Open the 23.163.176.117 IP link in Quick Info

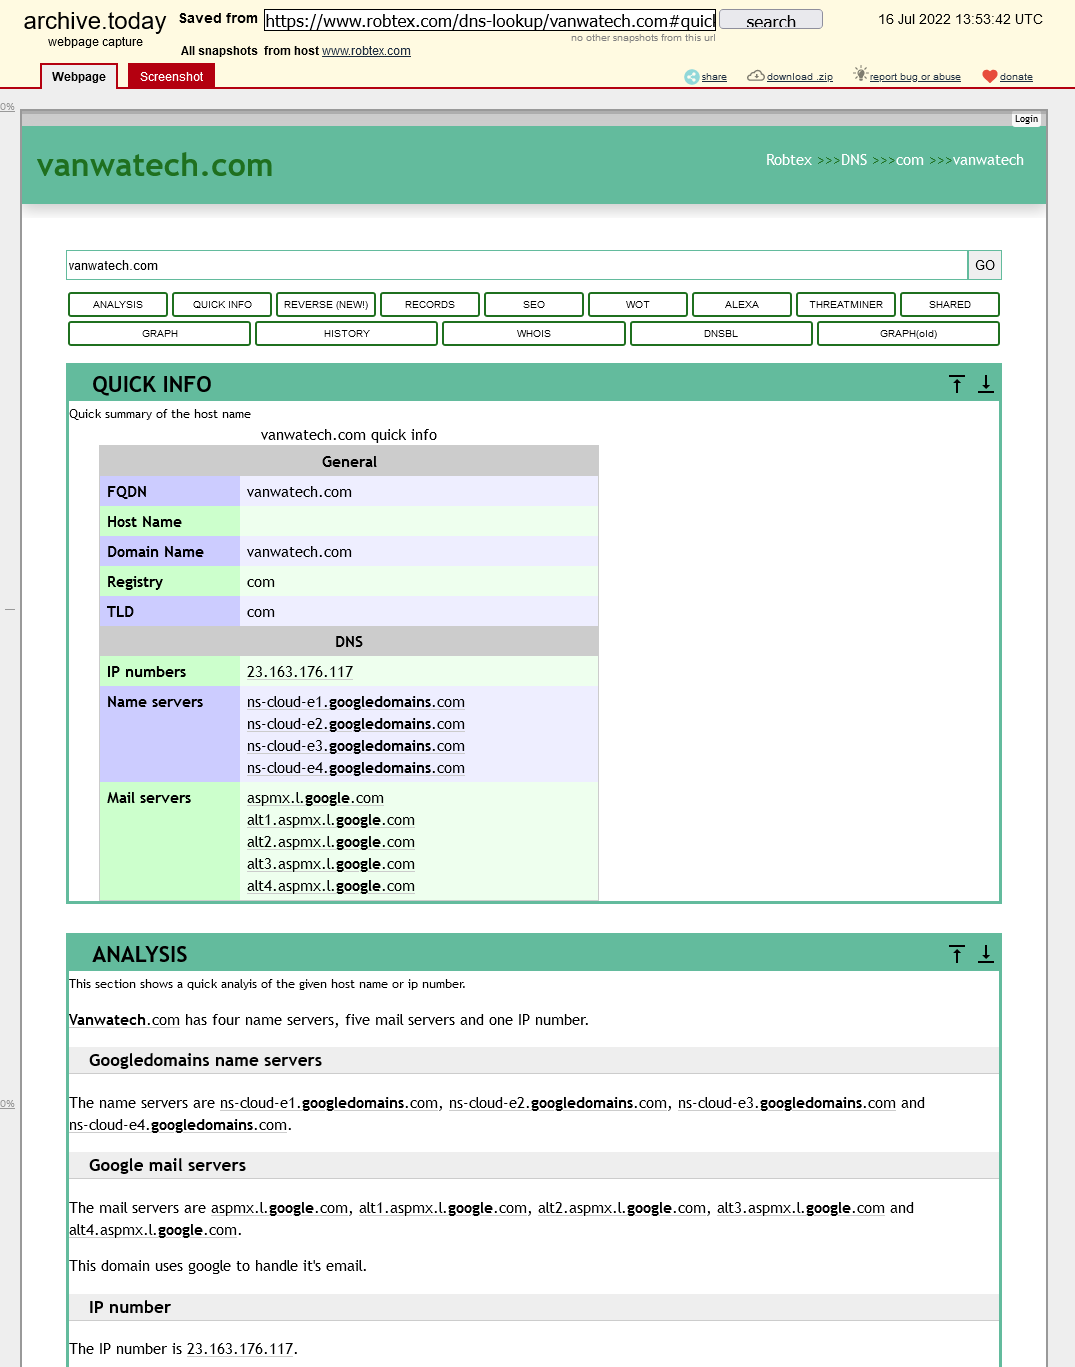coord(300,672)
